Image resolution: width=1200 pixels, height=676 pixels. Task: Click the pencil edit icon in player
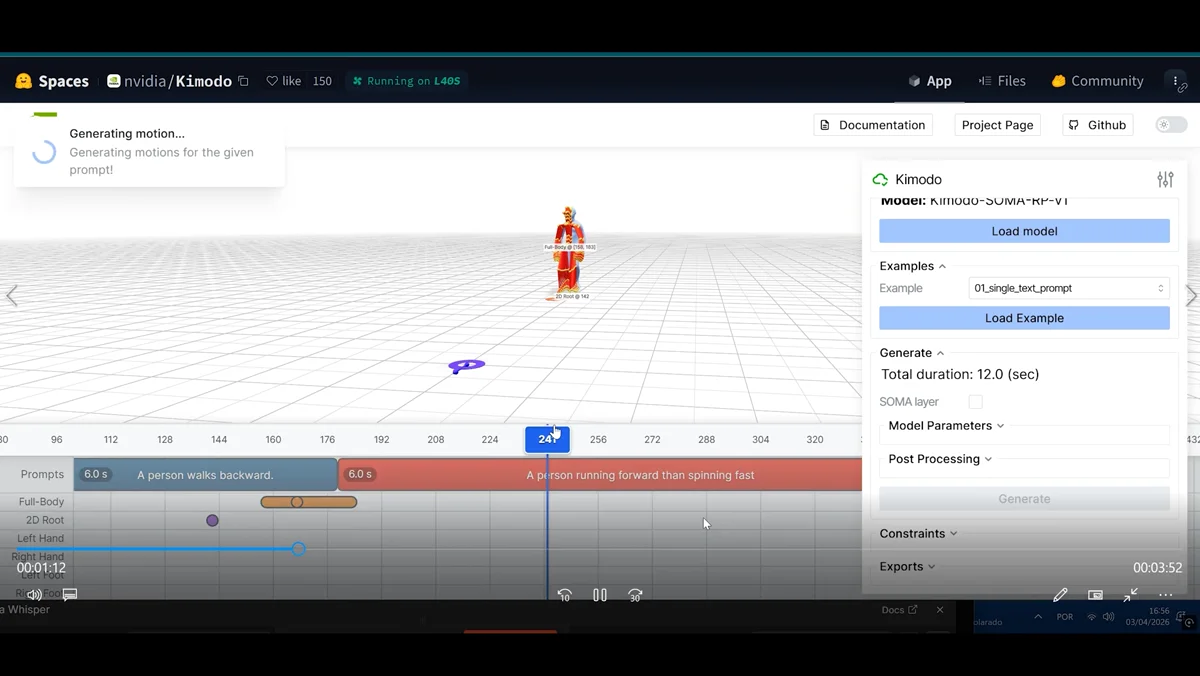coord(1060,595)
